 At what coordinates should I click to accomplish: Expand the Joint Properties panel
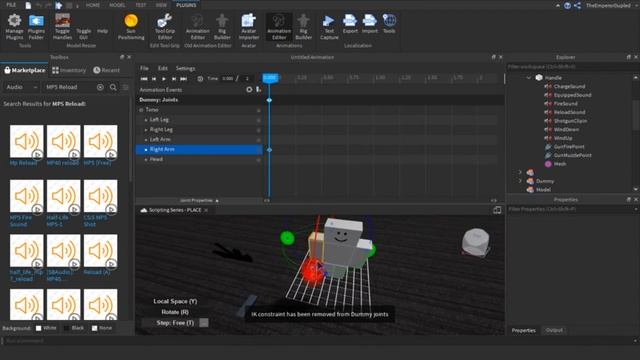pos(199,200)
